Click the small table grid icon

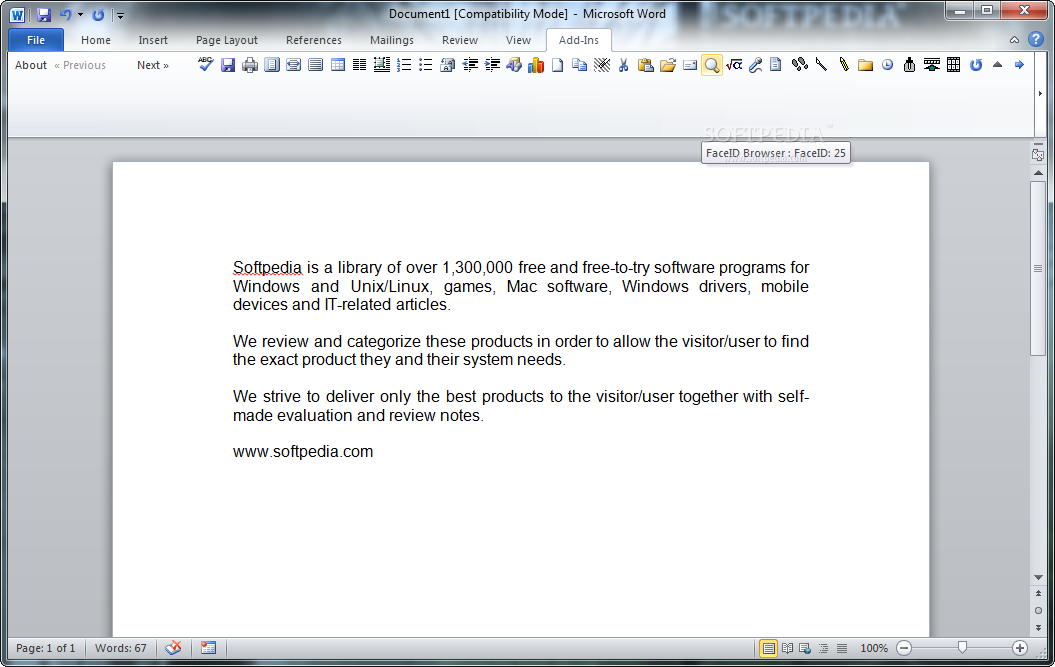[x=338, y=65]
